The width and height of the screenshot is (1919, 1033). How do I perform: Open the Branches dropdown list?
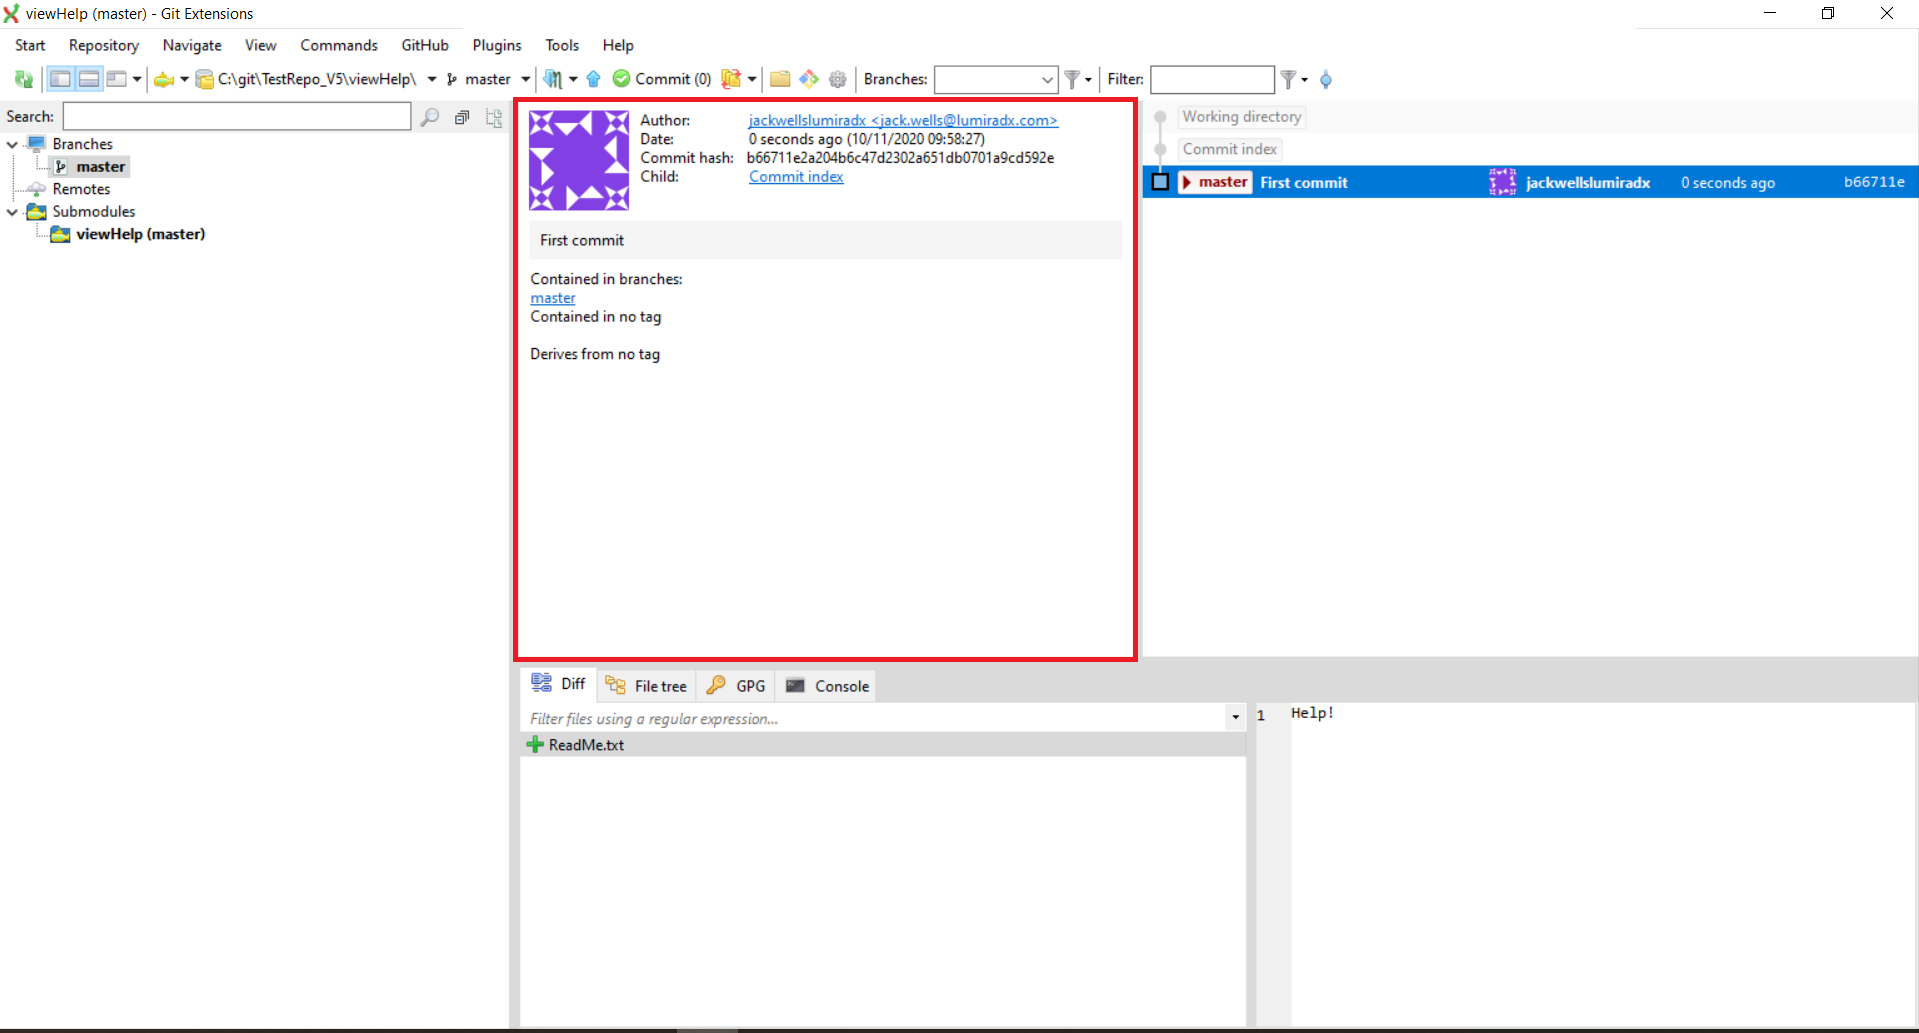tap(1046, 79)
